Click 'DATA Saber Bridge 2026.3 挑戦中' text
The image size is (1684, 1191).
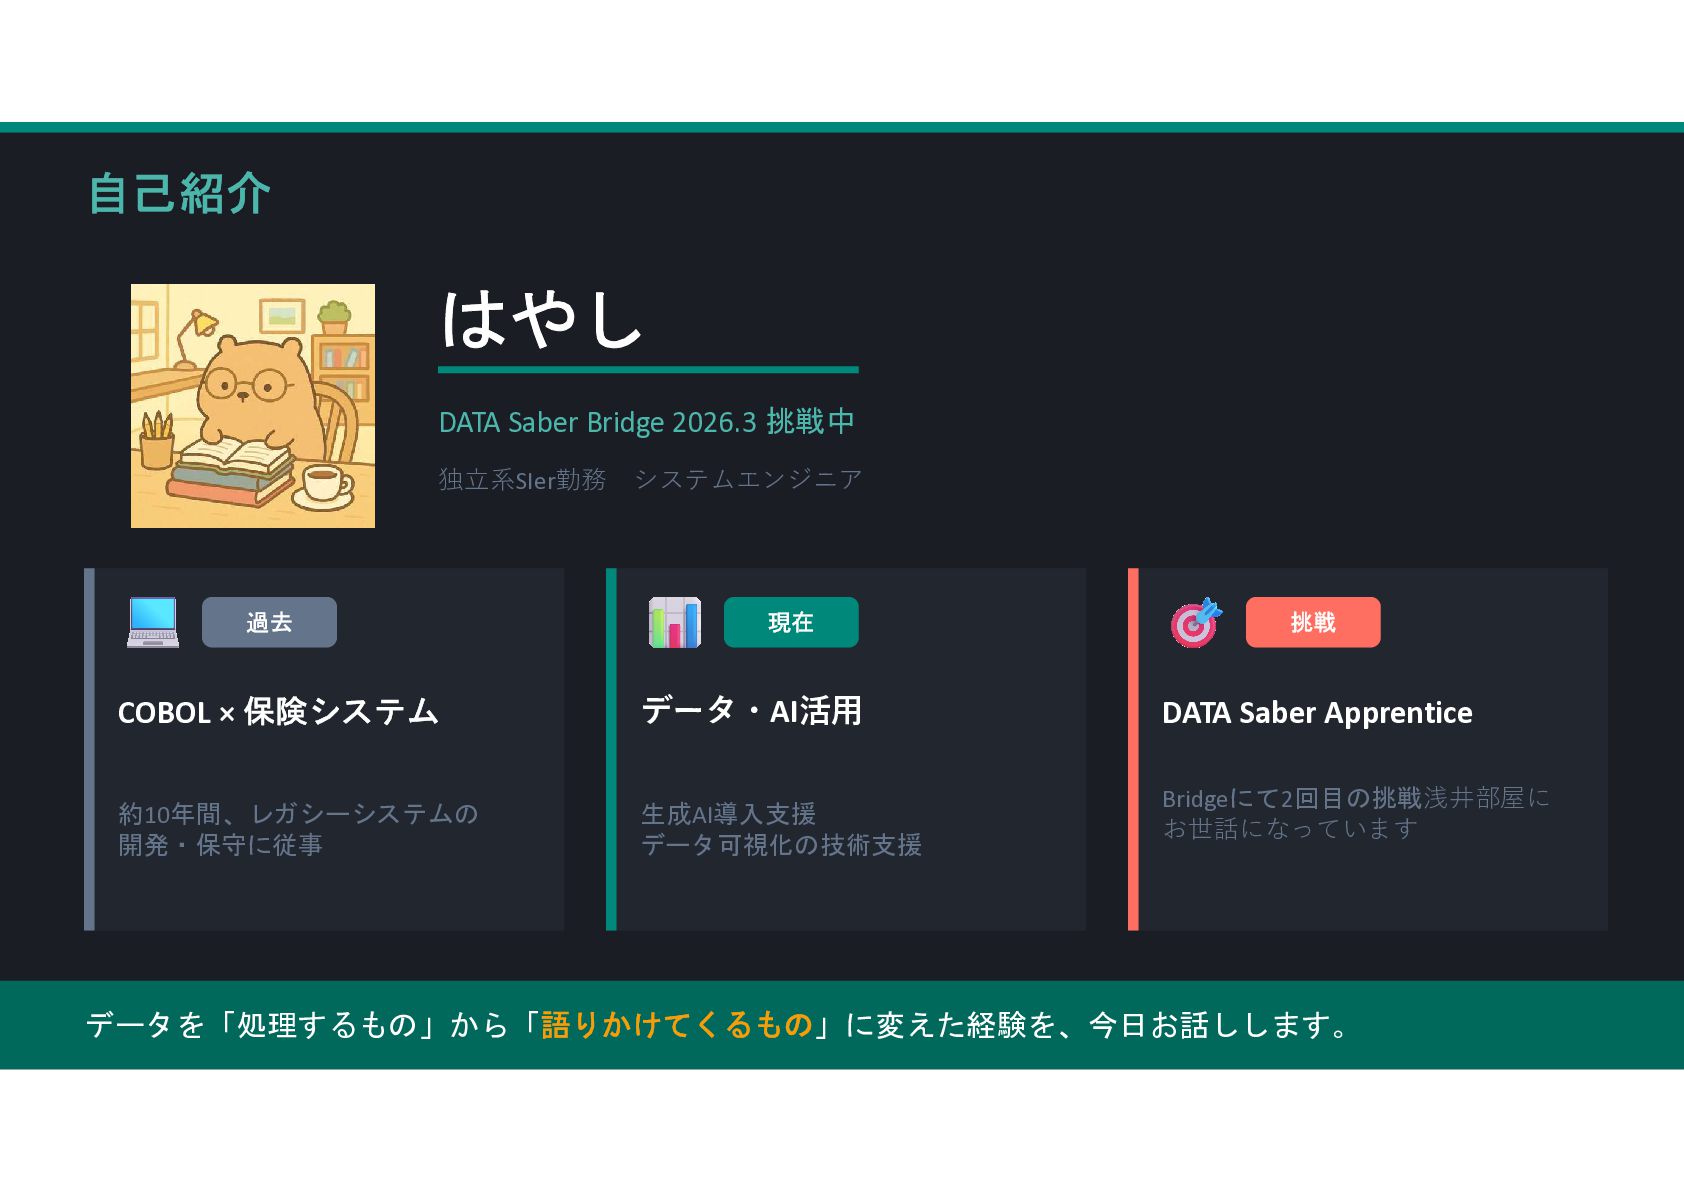click(647, 422)
